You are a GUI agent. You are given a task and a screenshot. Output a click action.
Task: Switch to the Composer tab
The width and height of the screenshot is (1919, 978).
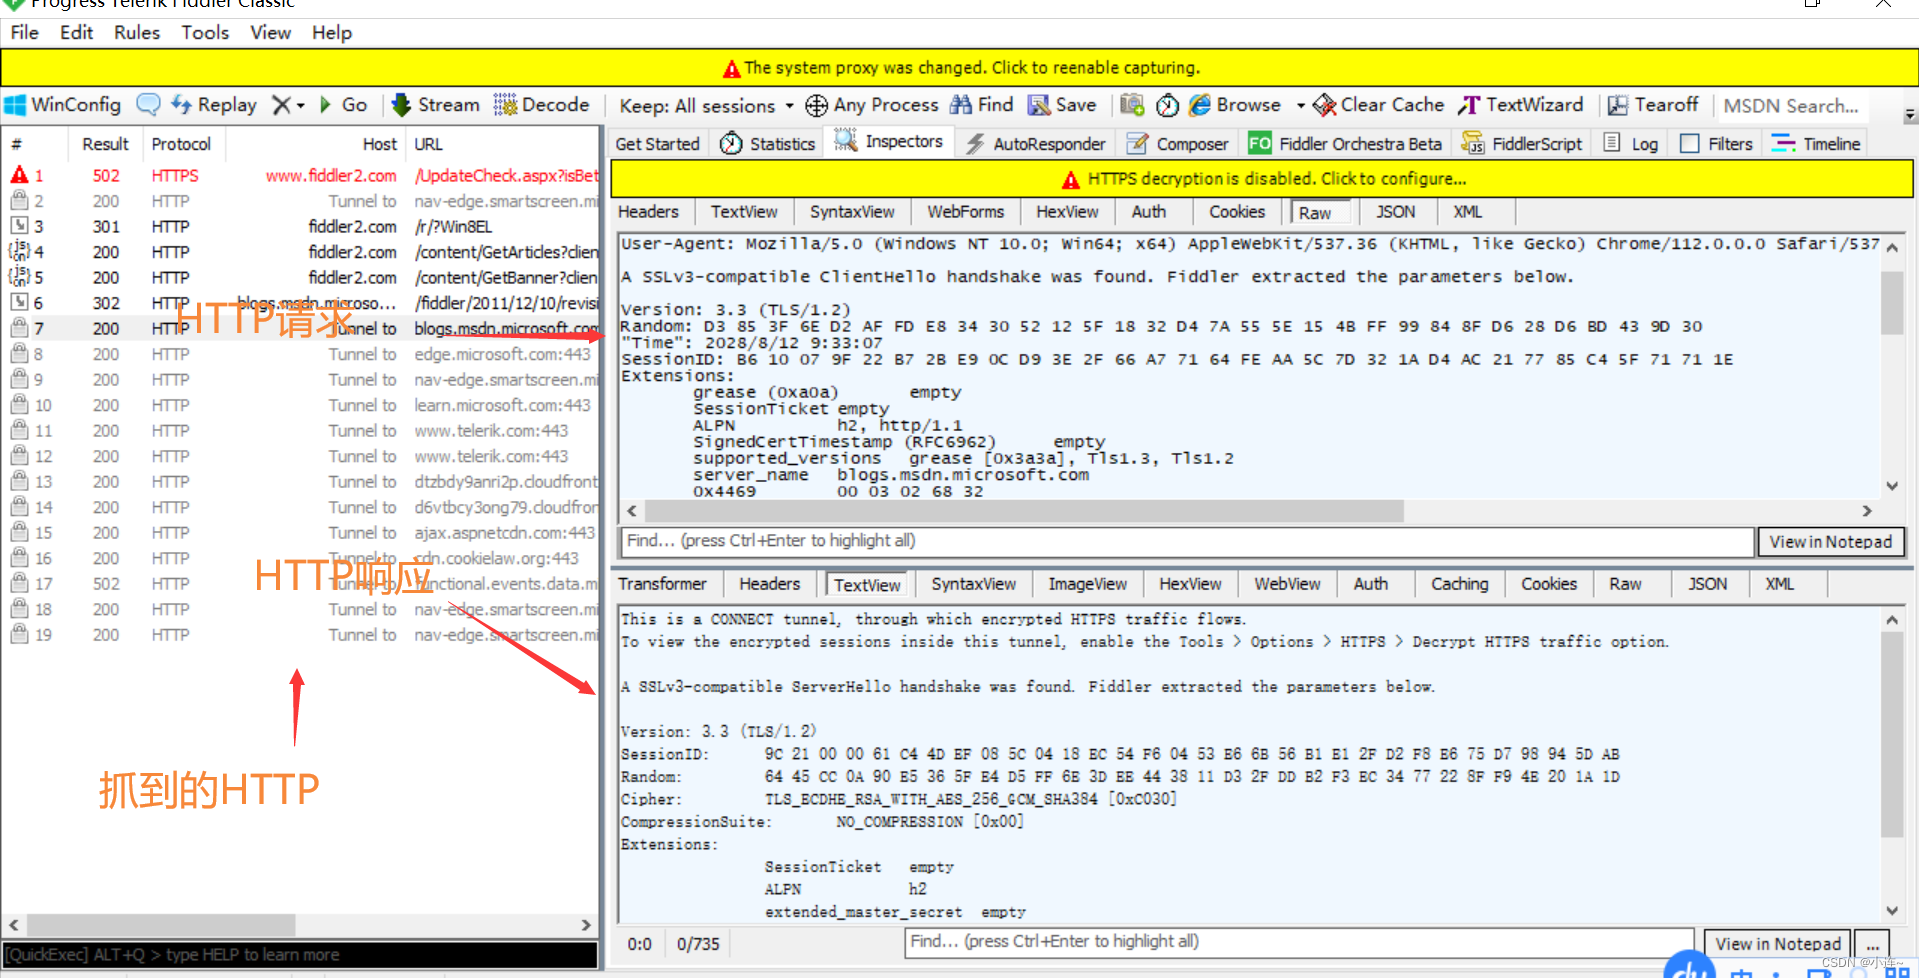(x=1178, y=144)
